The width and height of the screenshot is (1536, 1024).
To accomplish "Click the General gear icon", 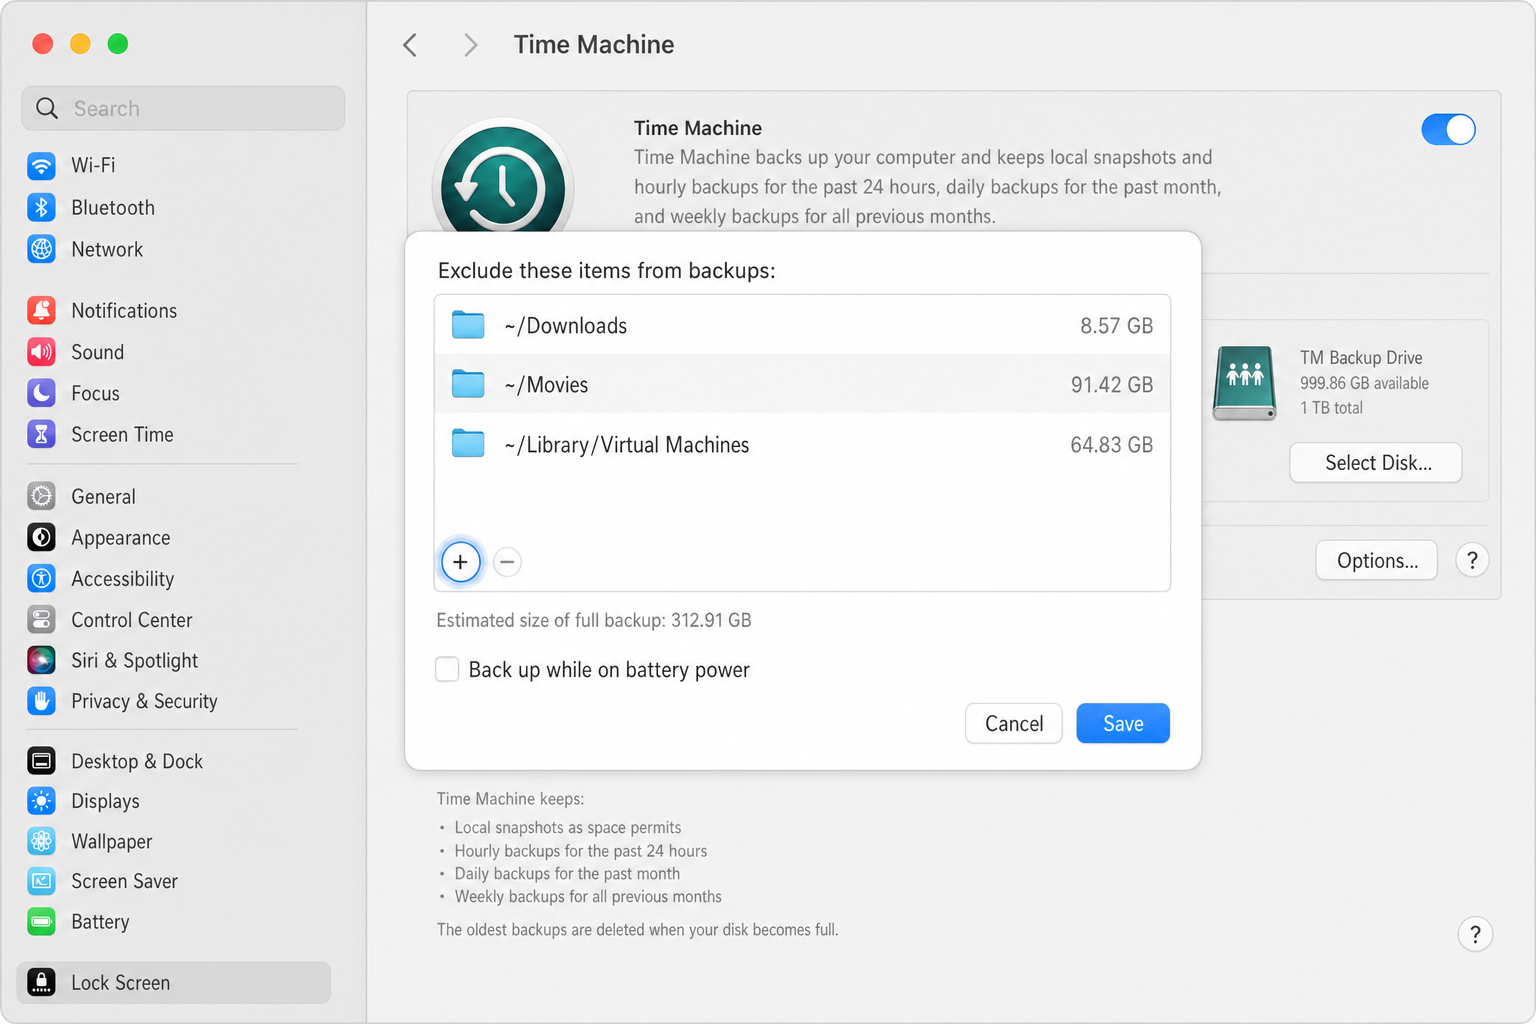I will [41, 496].
